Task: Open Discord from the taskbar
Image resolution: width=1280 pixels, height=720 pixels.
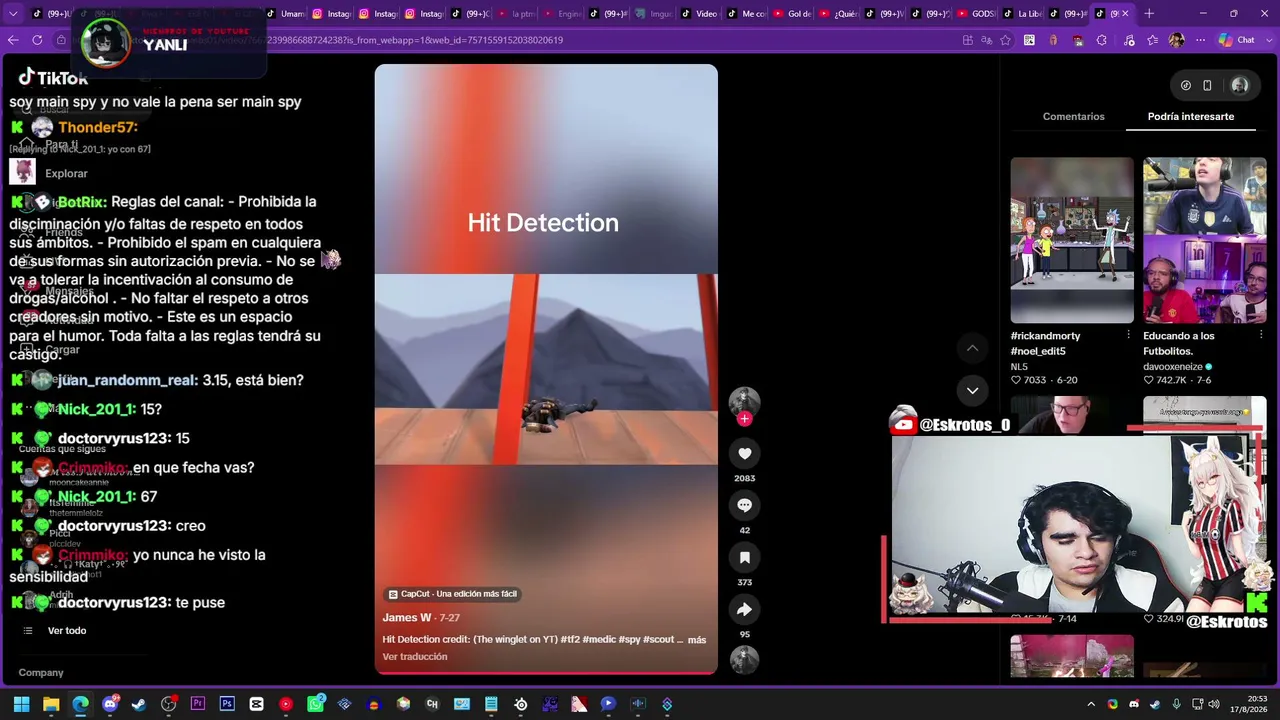Action: 110,704
